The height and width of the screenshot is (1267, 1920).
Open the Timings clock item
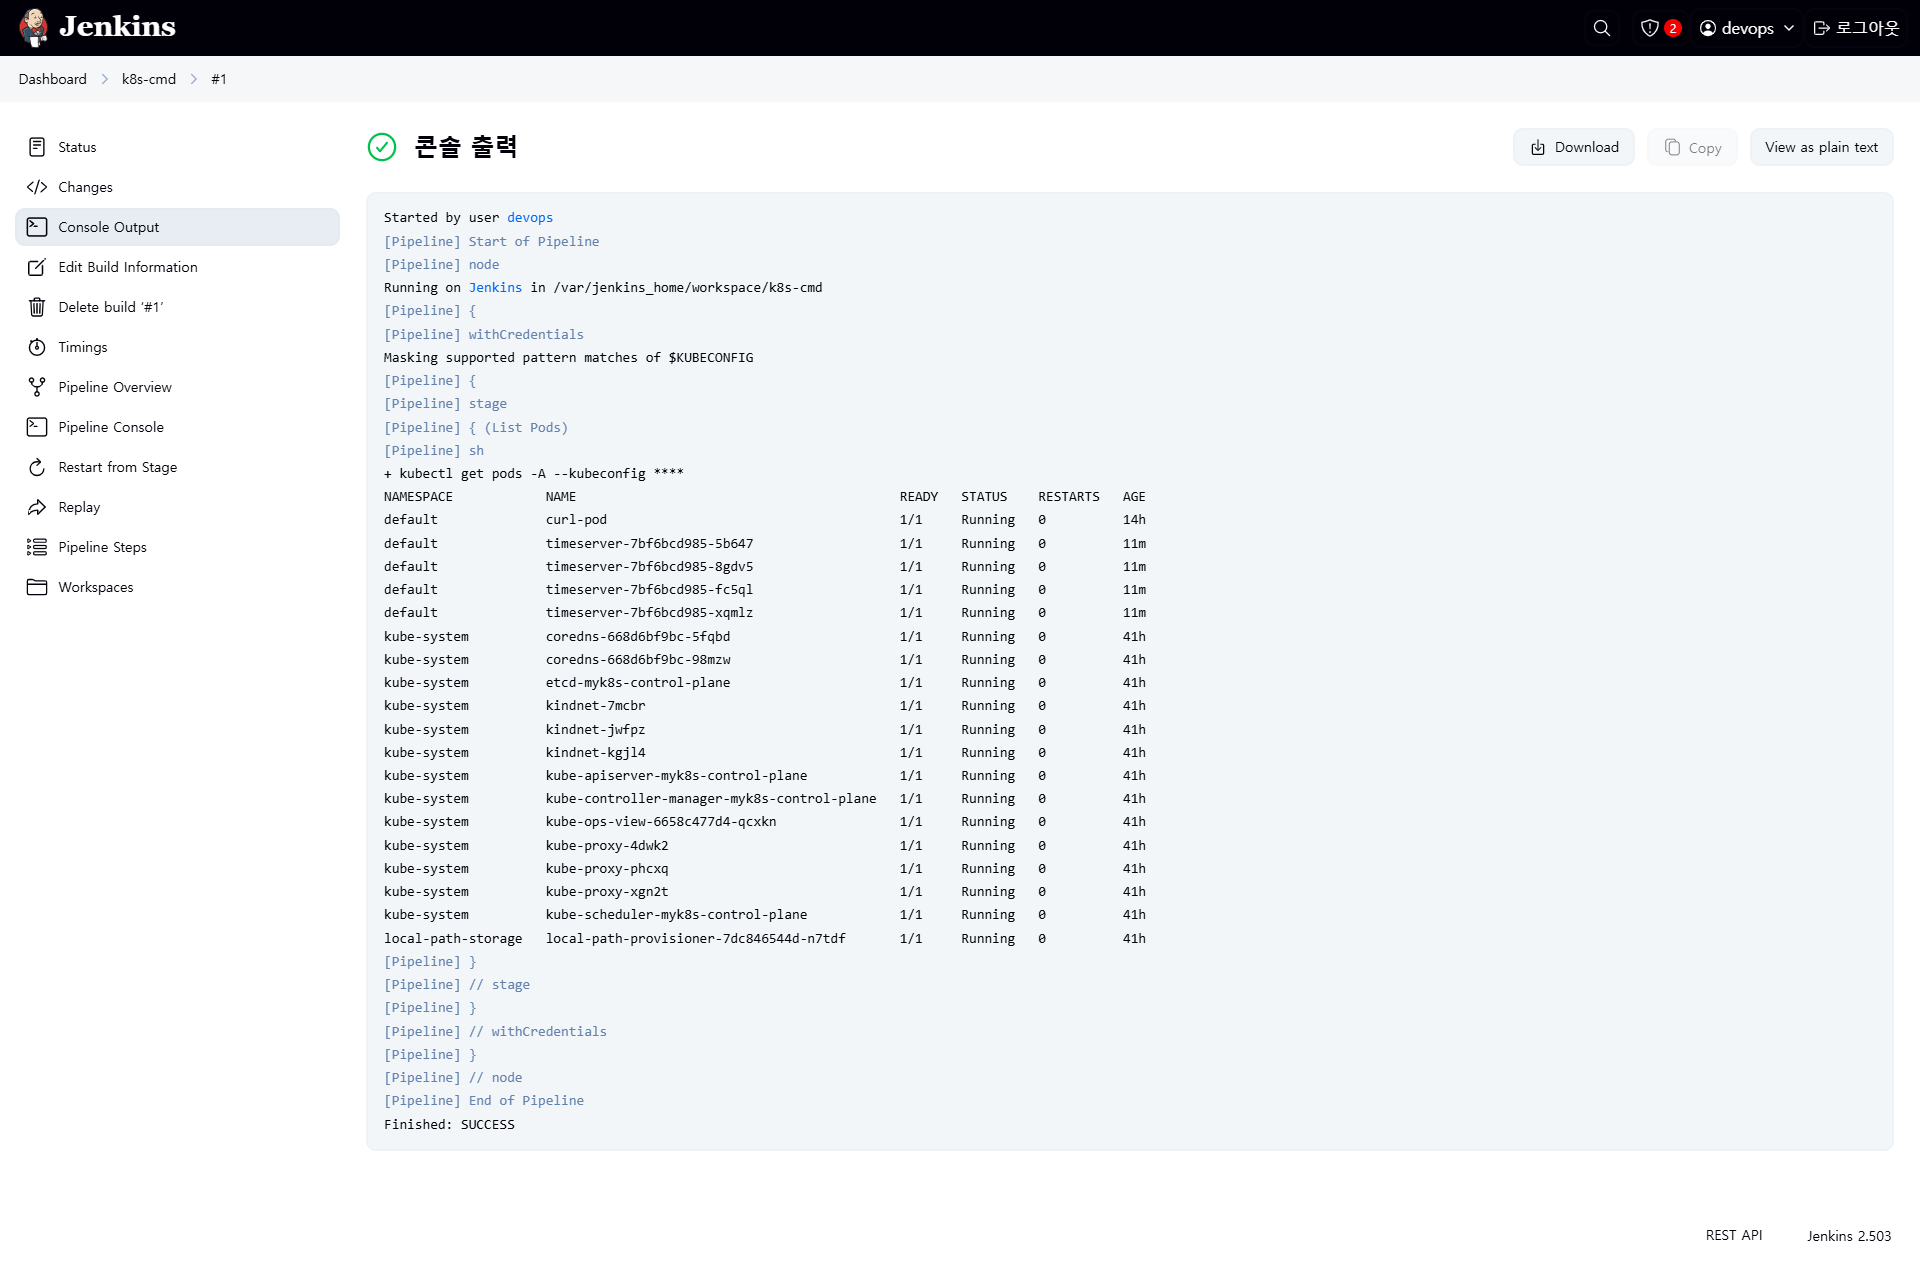tap(82, 347)
